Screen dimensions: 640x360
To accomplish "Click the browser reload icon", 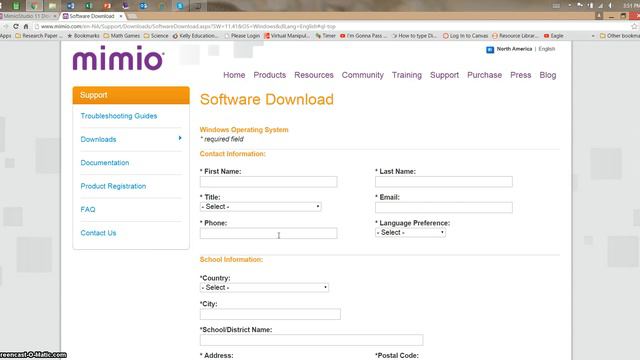I will pyautogui.click(x=16, y=26).
